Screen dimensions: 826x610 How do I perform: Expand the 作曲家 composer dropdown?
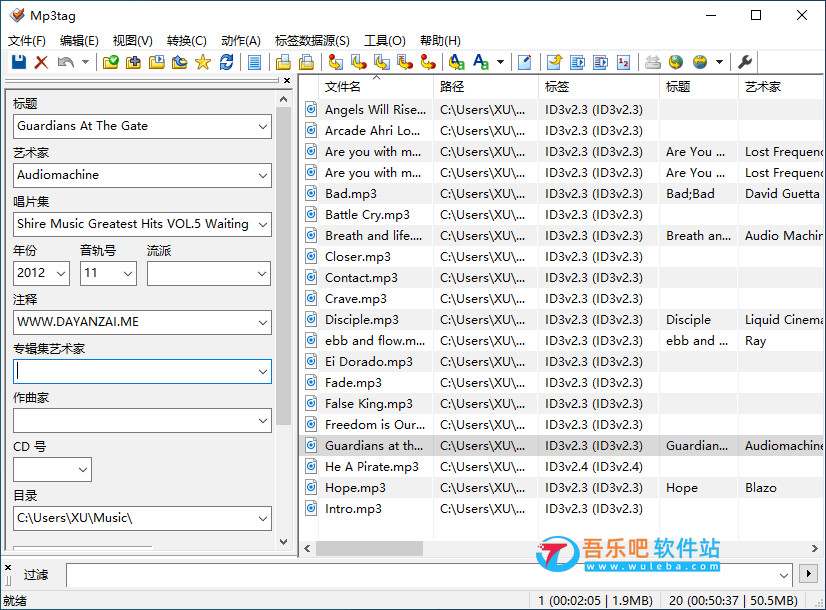click(263, 421)
